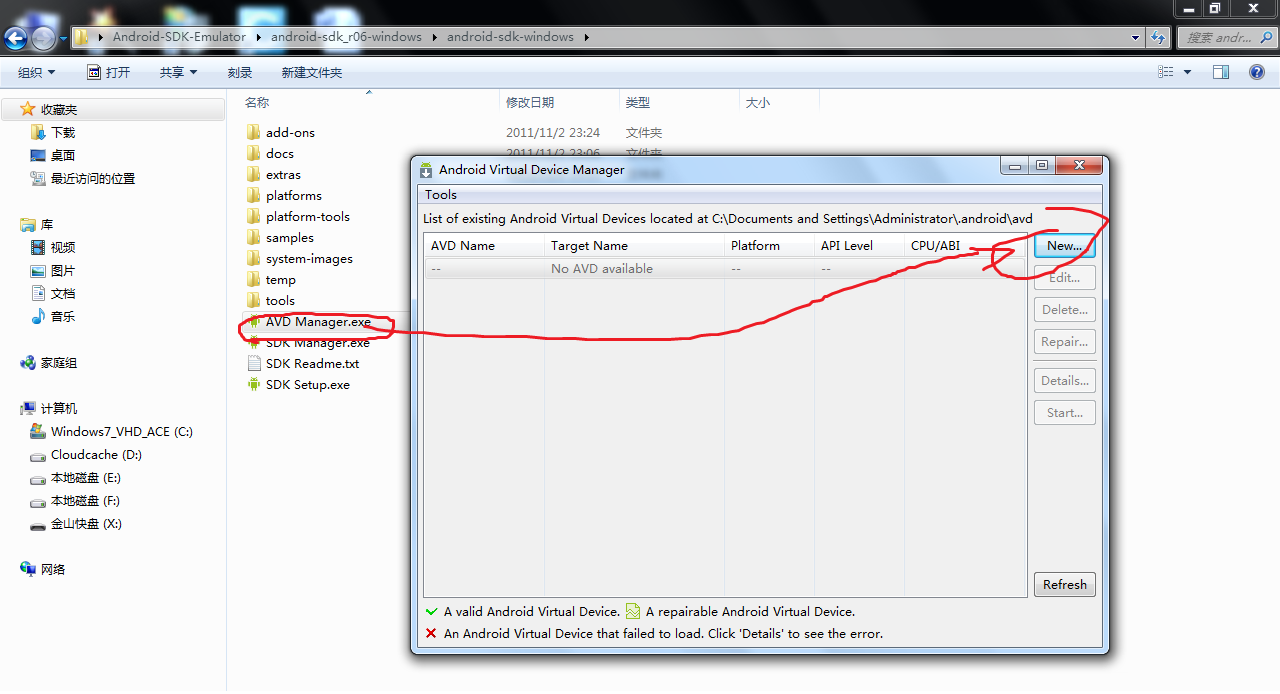Expand the path arrow after Android-SDK-Emulator

[259, 37]
